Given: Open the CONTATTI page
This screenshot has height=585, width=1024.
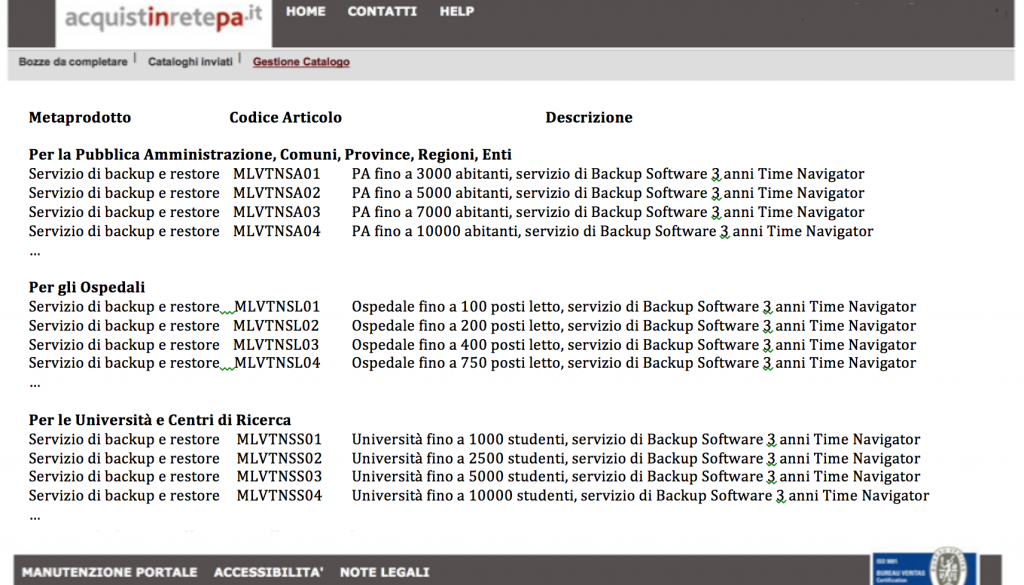Looking at the screenshot, I should tap(382, 12).
